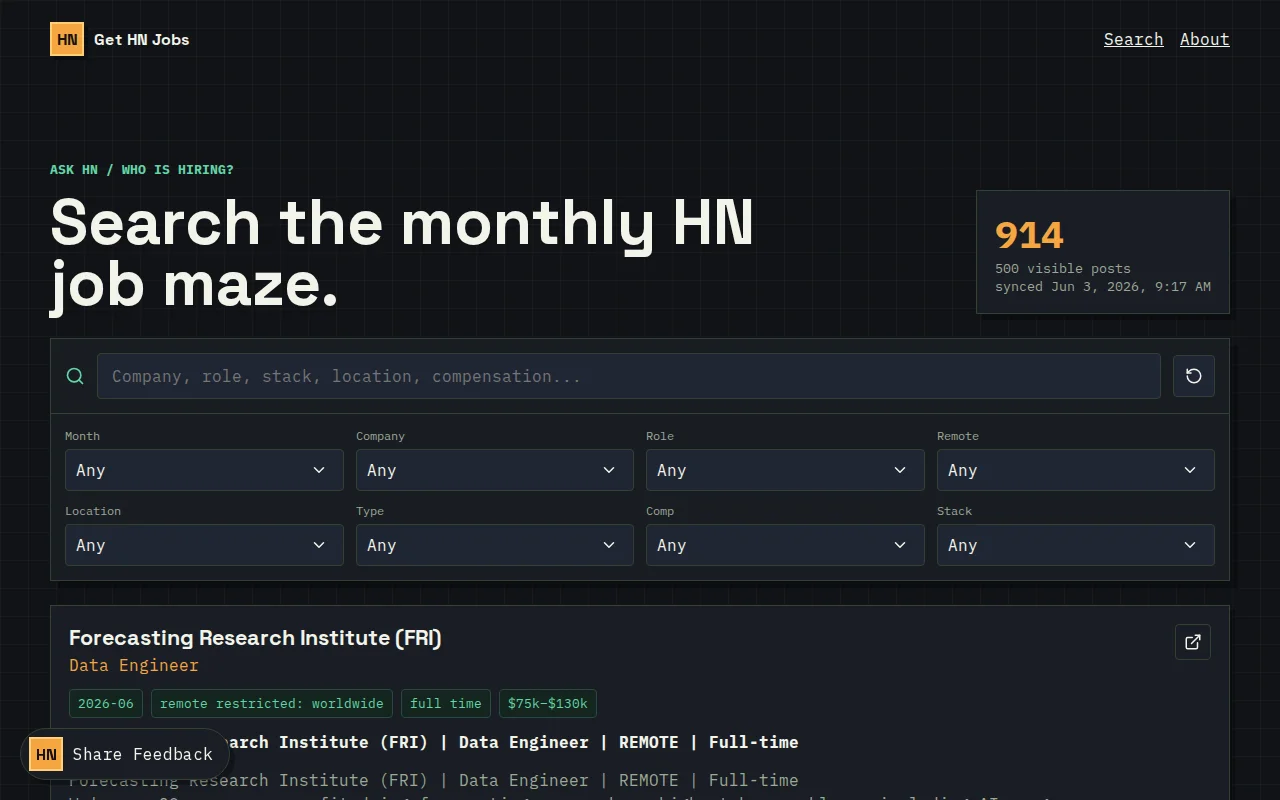Expand the Role filter dropdown
This screenshot has width=1280, height=800.
click(x=785, y=470)
